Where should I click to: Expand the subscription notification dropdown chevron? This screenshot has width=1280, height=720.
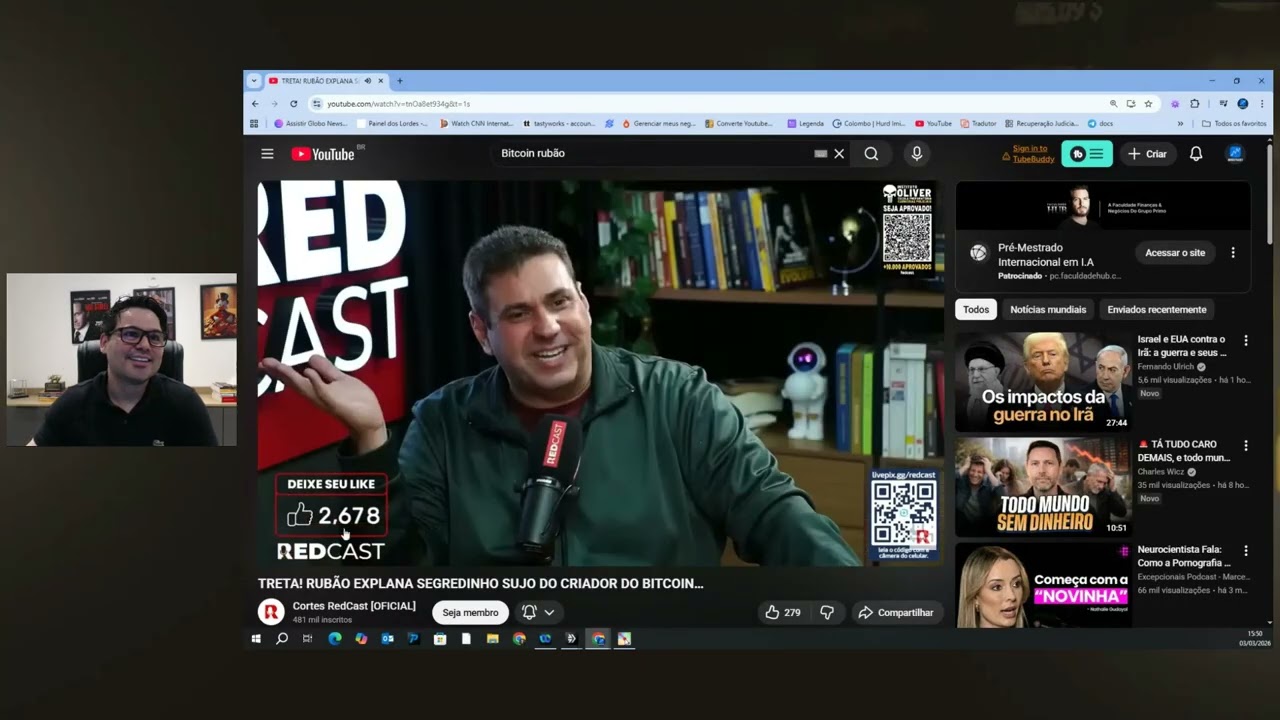[x=549, y=612]
